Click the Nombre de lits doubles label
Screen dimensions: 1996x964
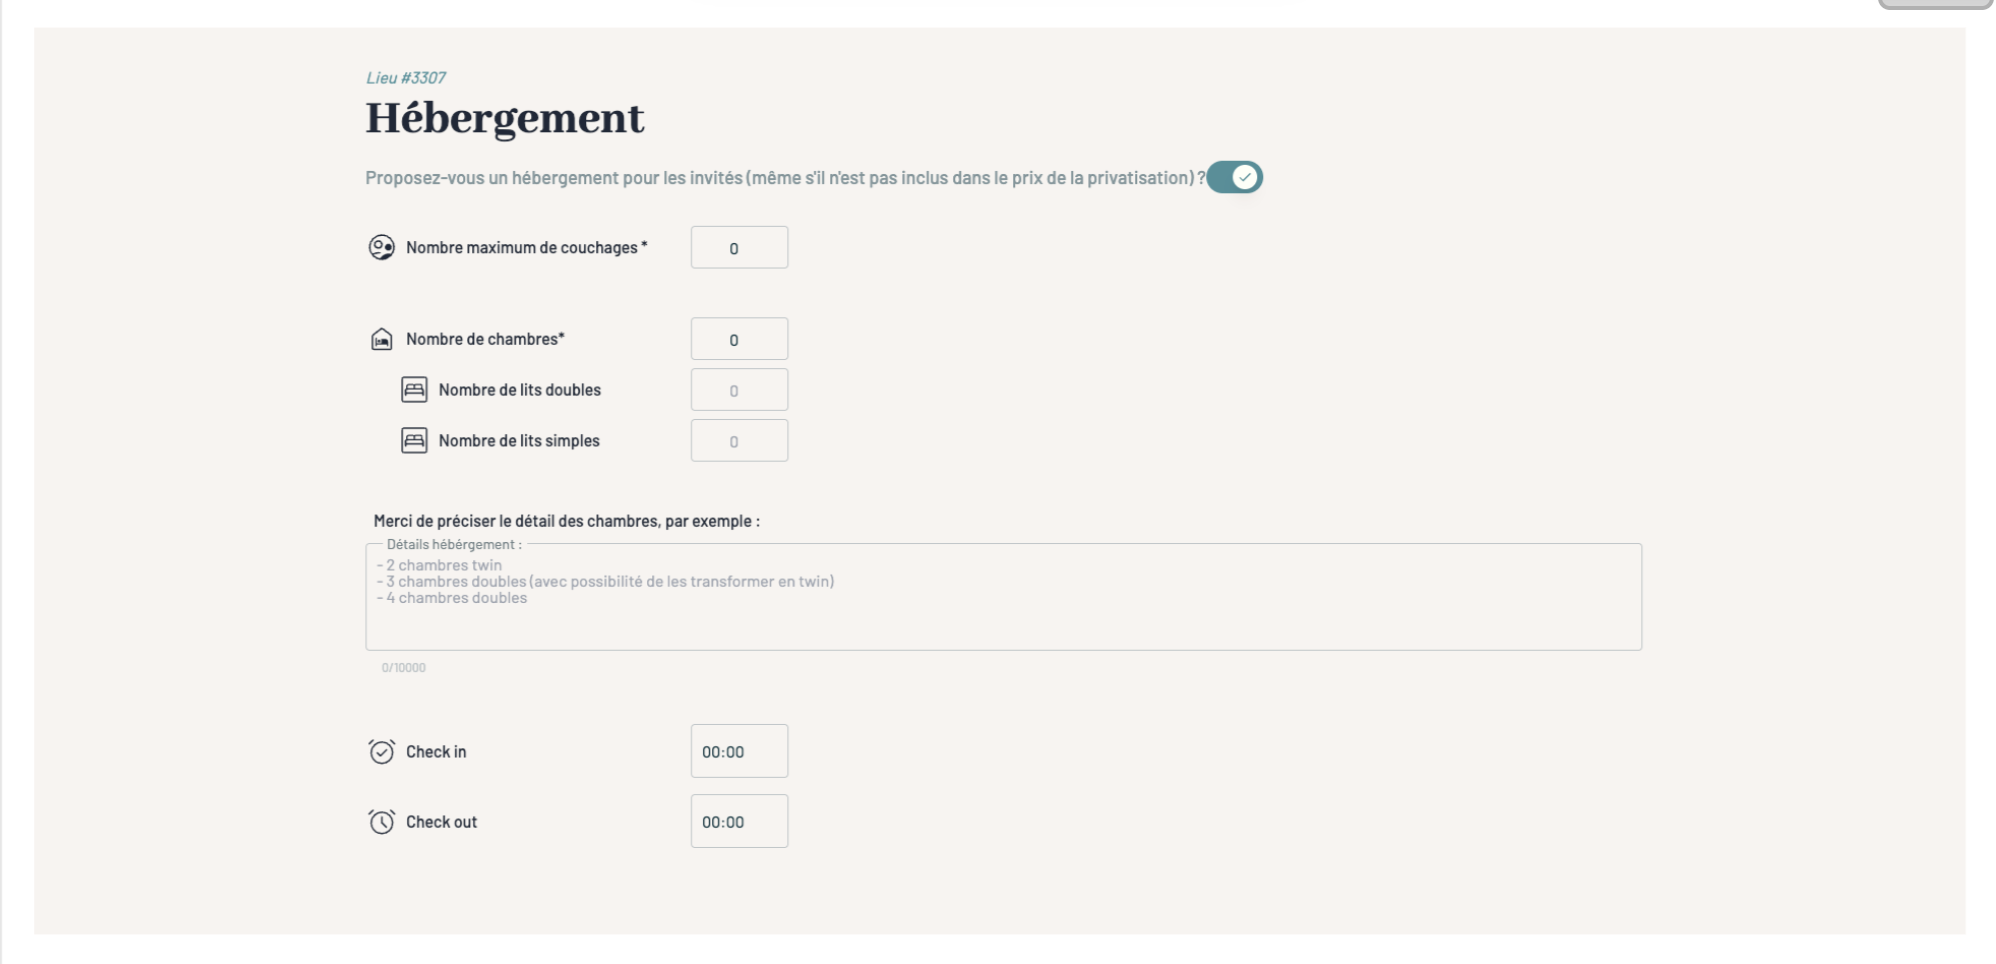519,390
